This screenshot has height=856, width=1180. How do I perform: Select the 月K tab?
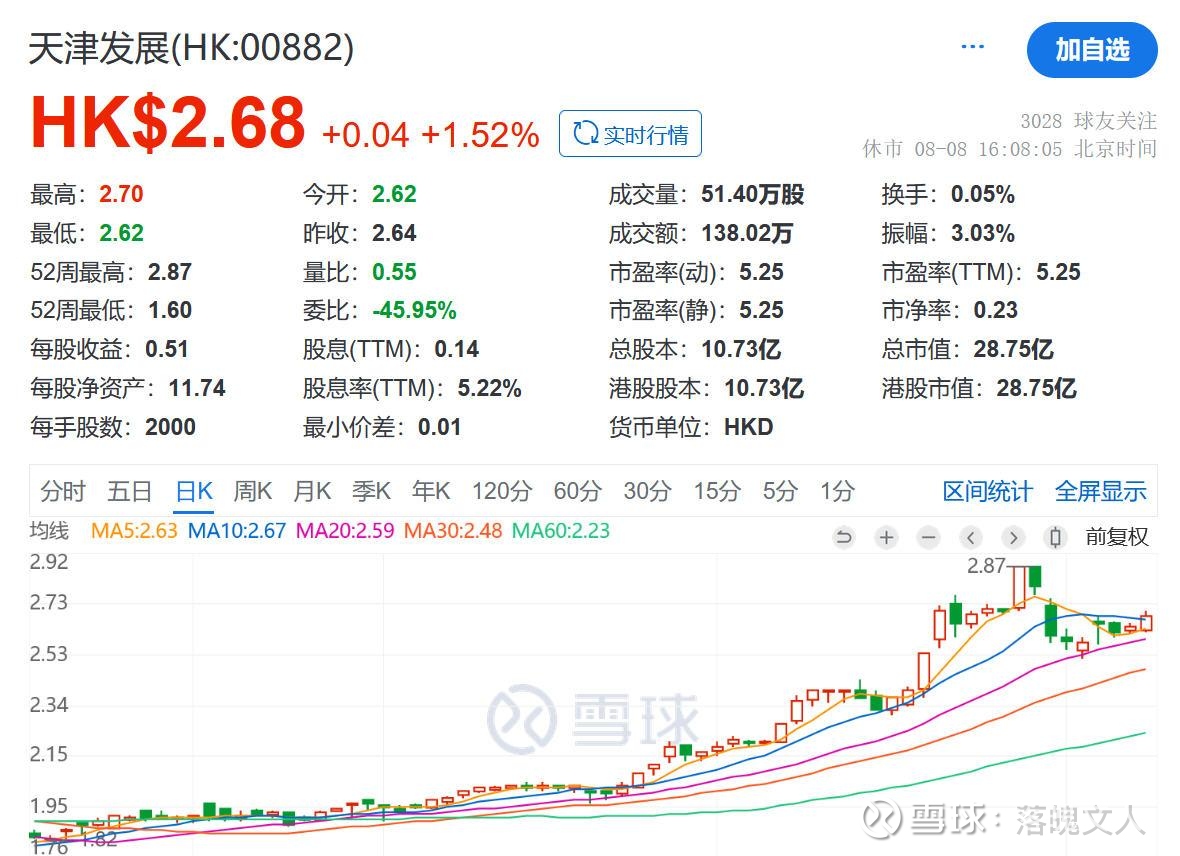tap(312, 492)
